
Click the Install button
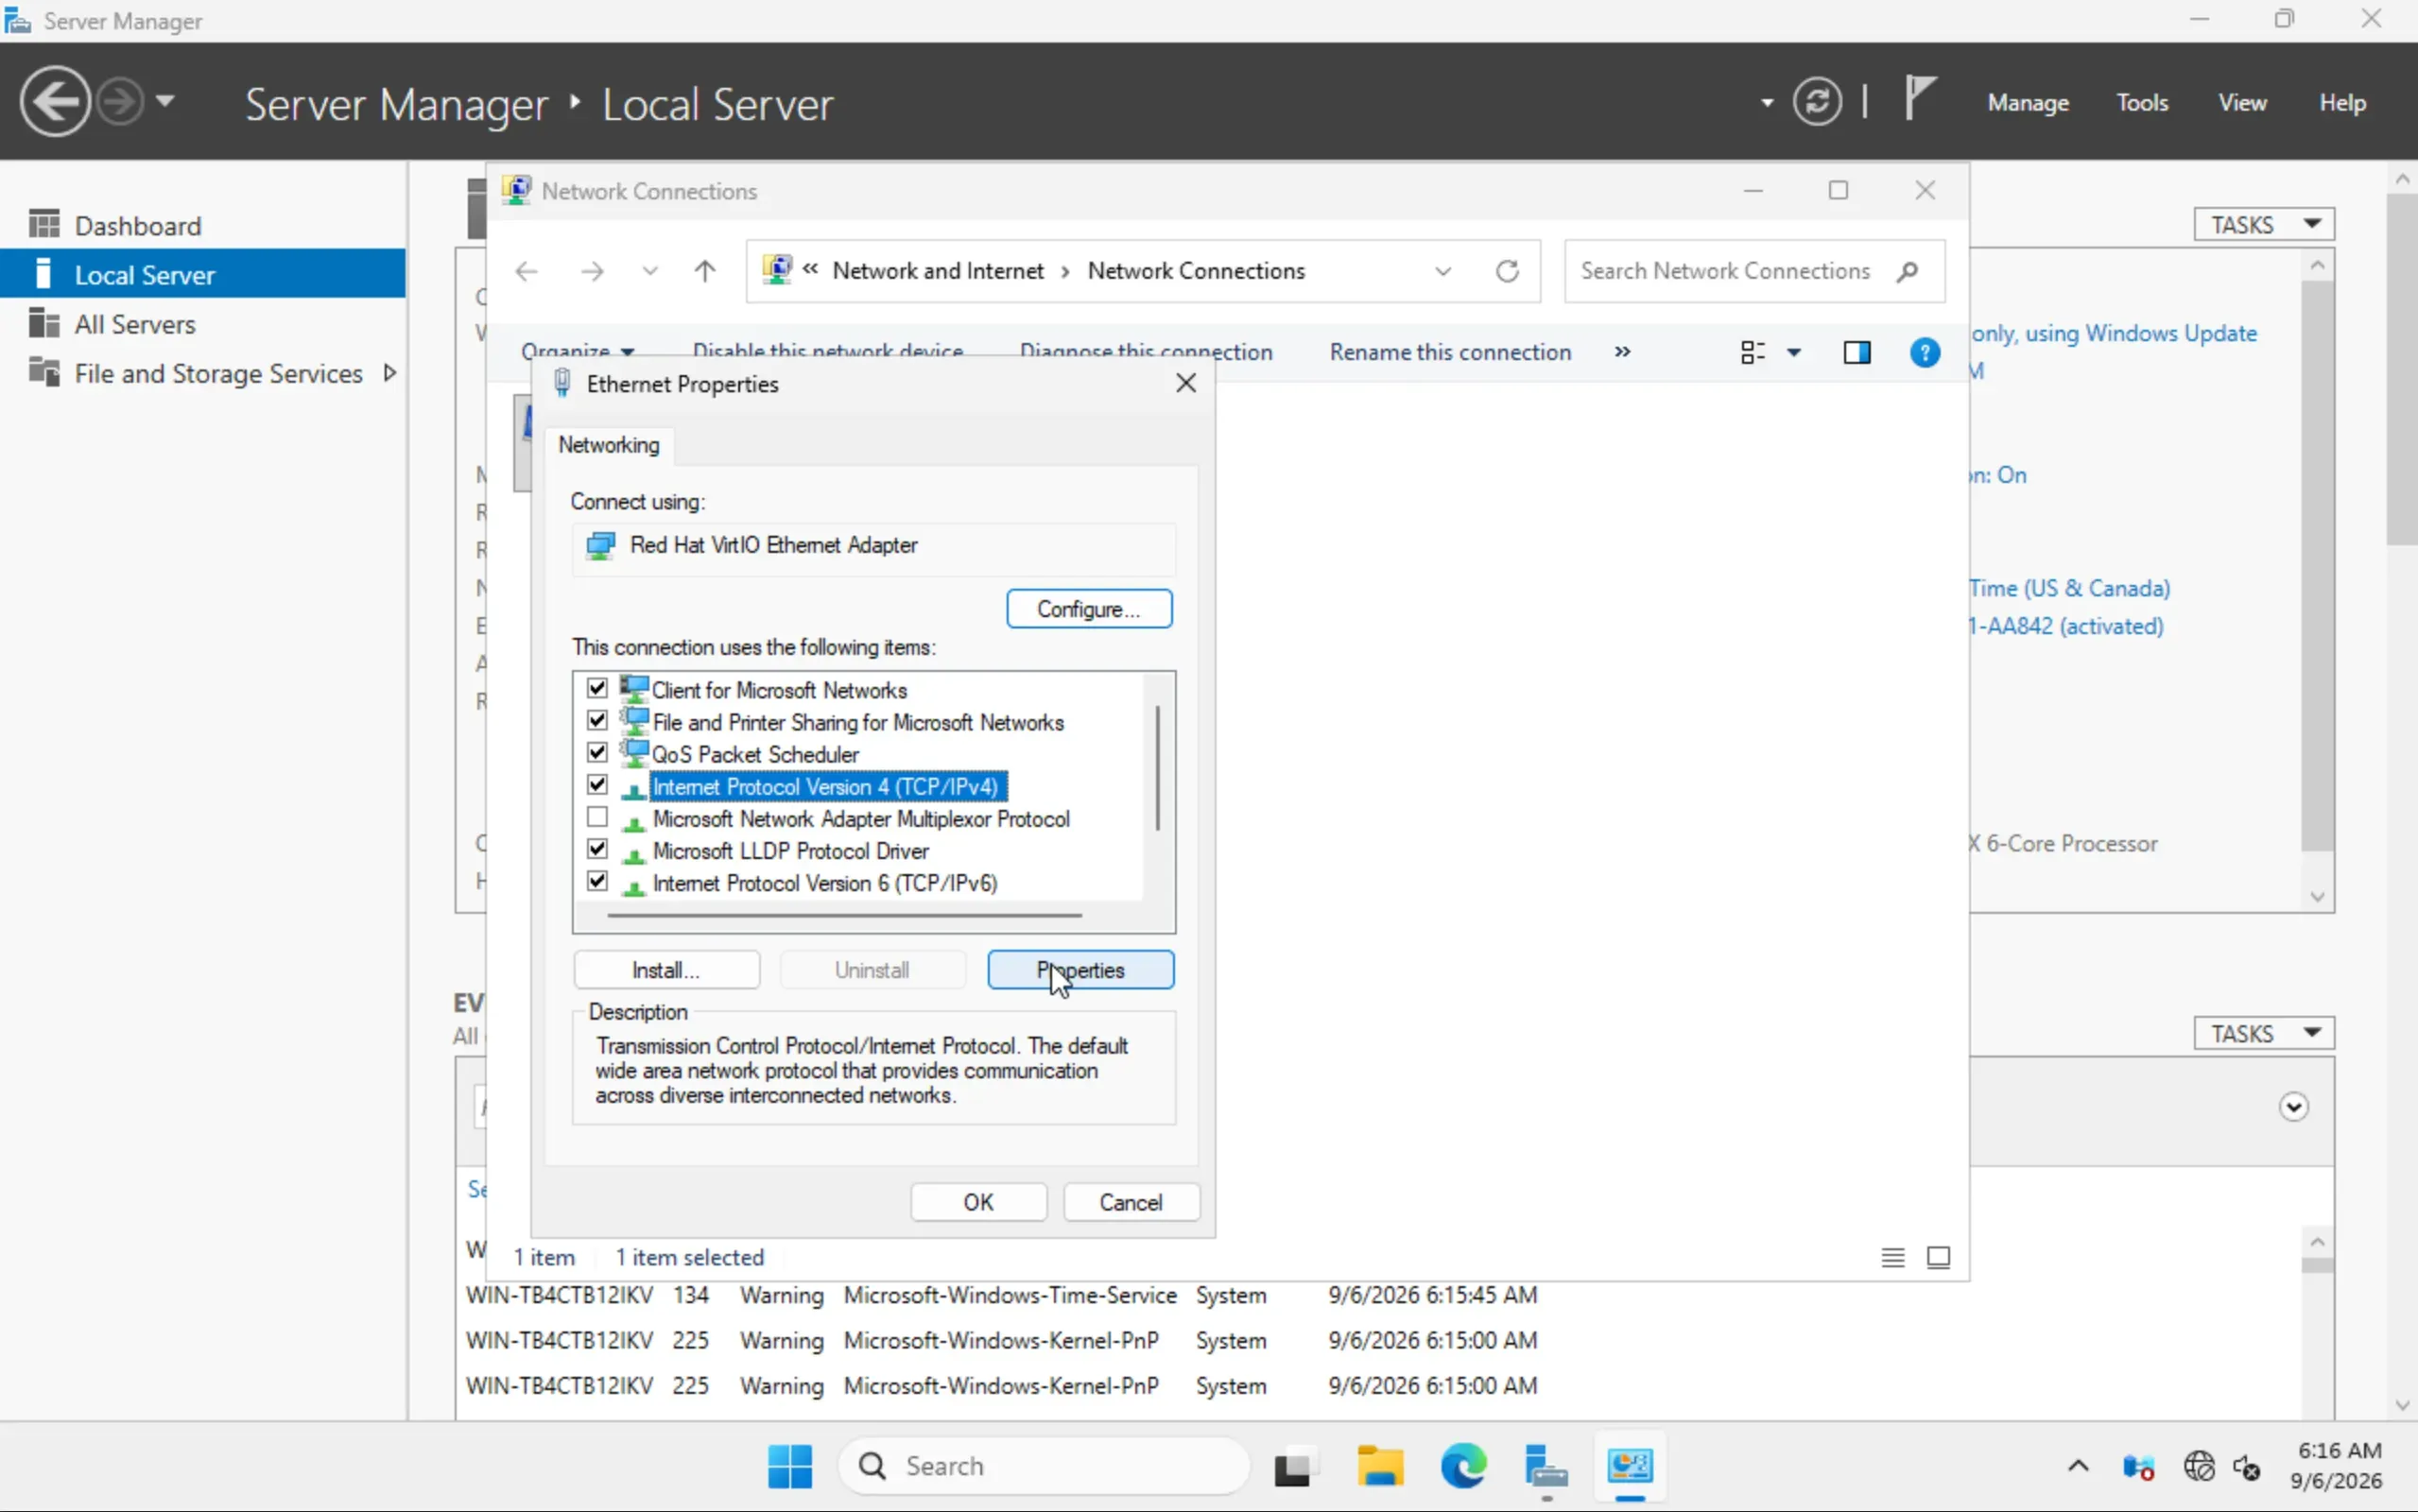(x=666, y=970)
